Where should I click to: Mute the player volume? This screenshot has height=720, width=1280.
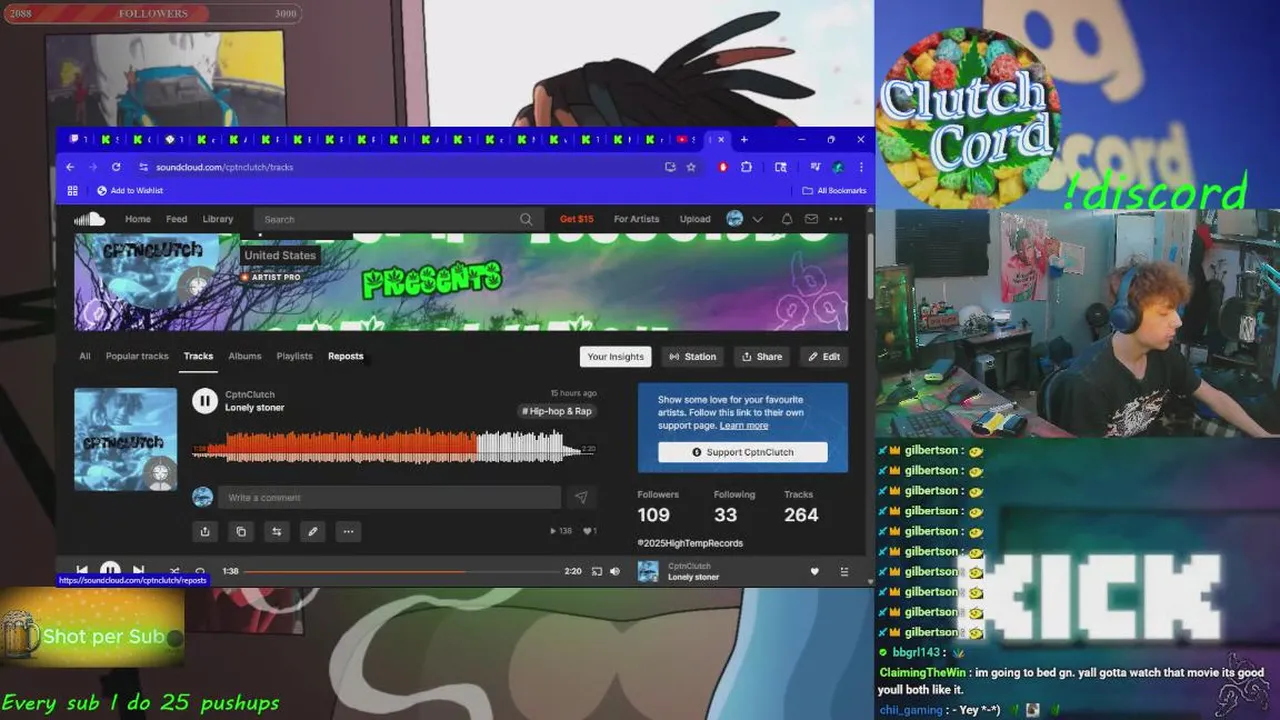point(615,571)
